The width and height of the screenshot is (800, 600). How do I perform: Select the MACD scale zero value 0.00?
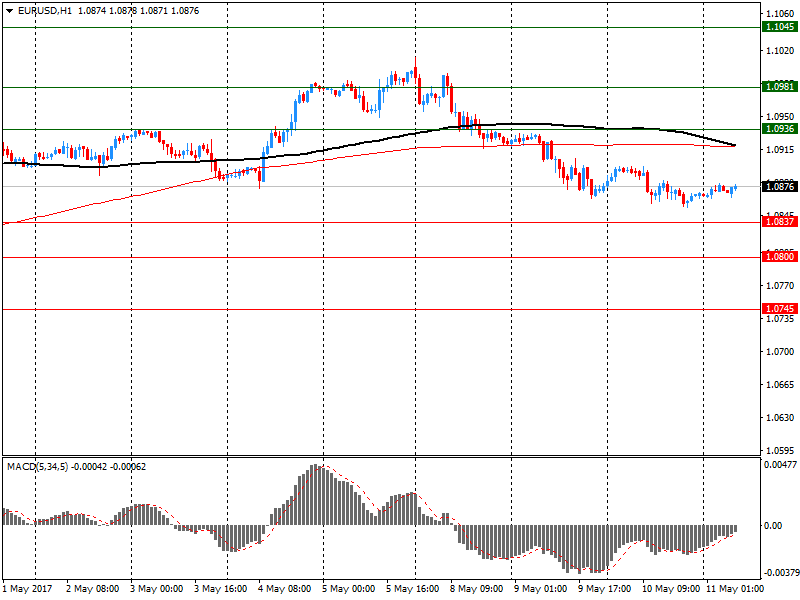773,526
